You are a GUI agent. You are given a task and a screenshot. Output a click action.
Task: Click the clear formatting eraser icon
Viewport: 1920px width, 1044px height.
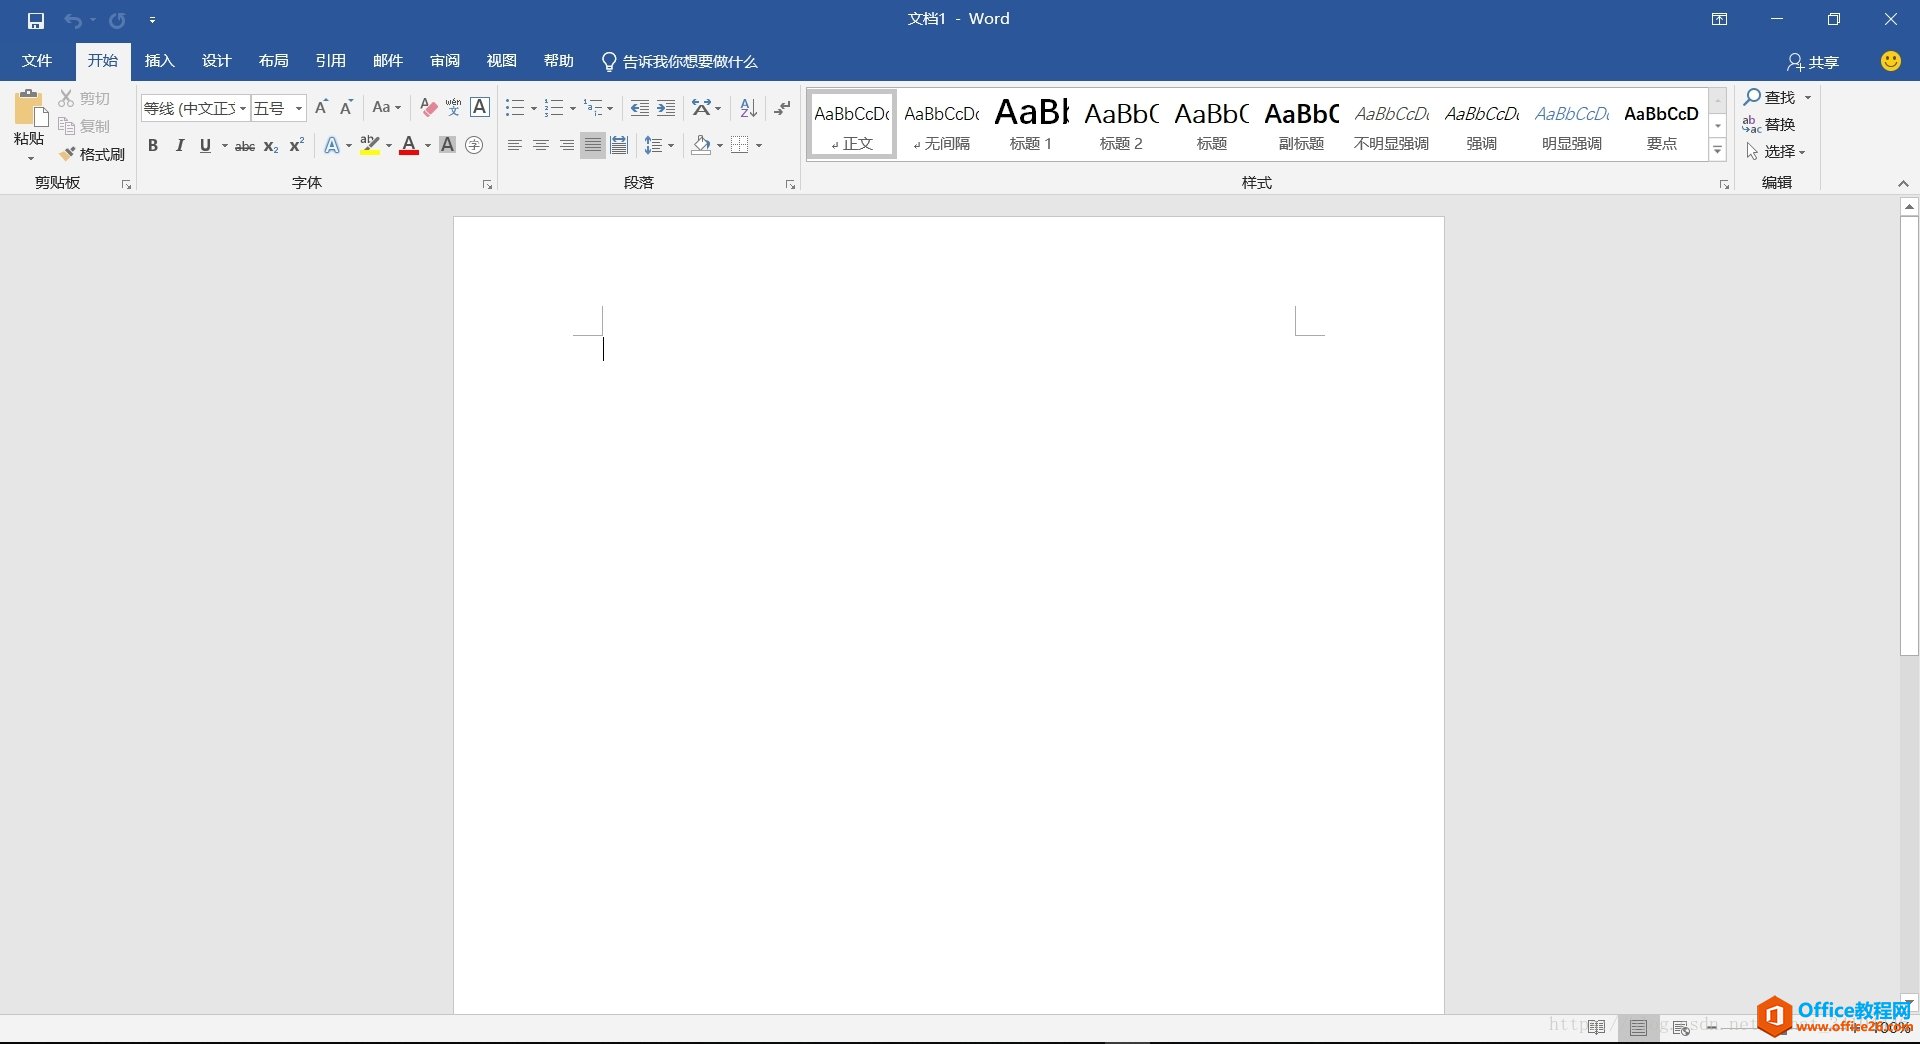point(428,108)
